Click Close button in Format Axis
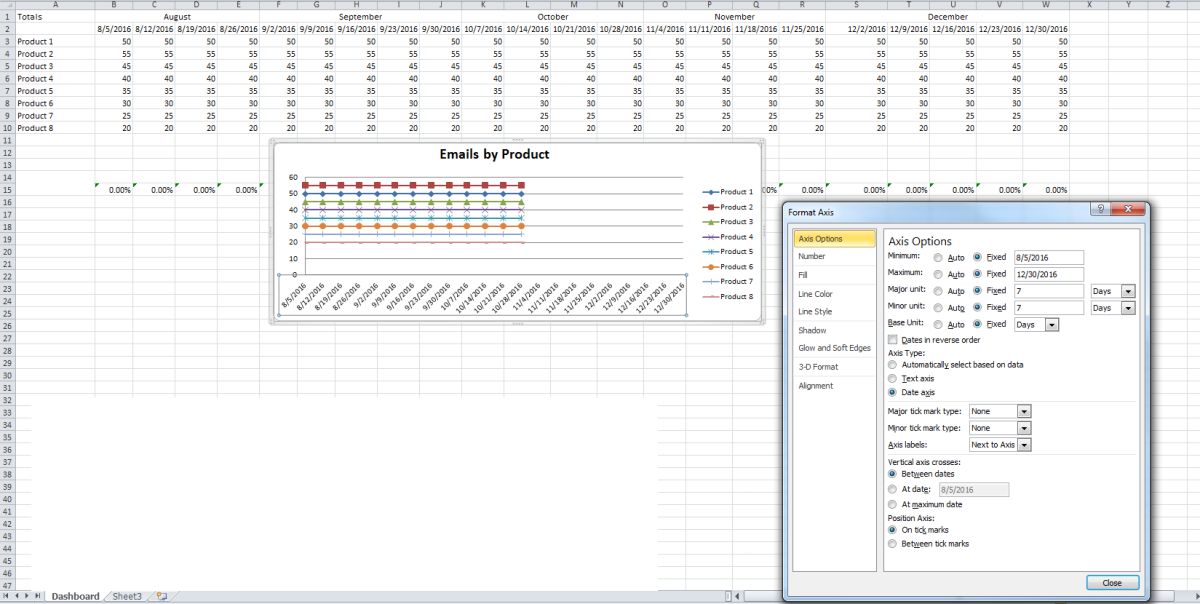The image size is (1200, 604). click(x=1112, y=583)
